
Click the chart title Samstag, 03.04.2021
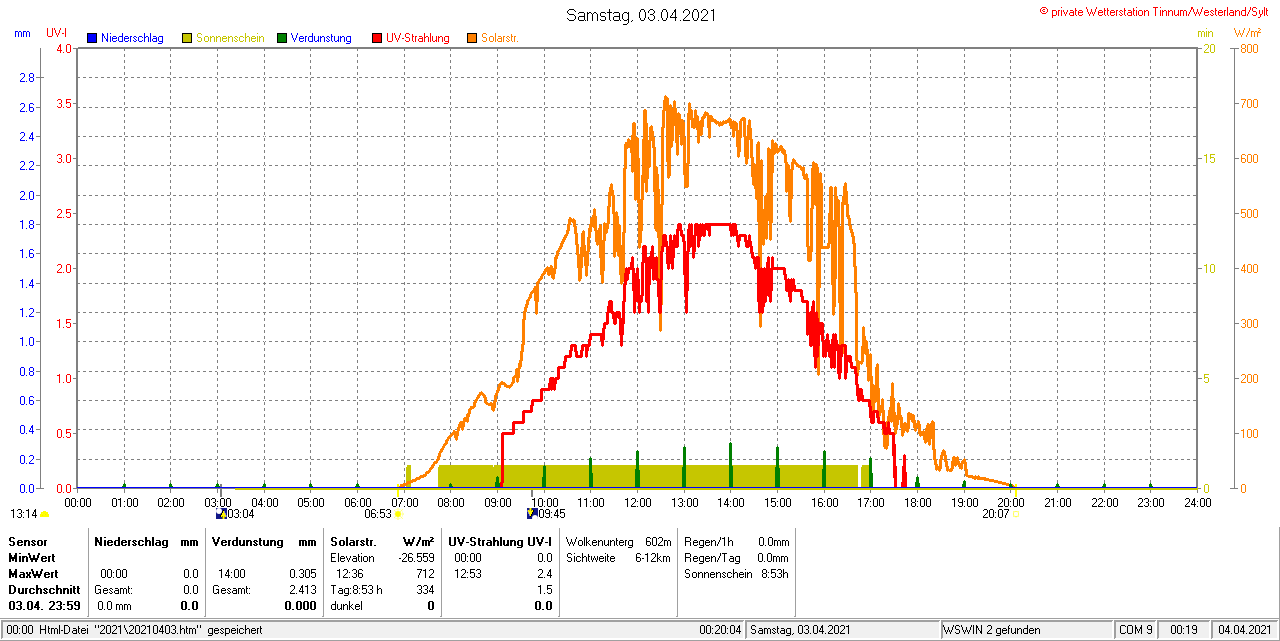click(641, 15)
